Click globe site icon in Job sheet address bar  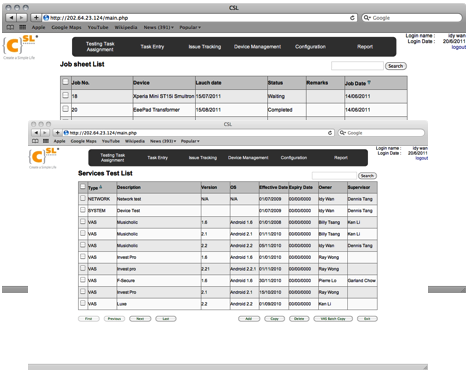pos(46,18)
